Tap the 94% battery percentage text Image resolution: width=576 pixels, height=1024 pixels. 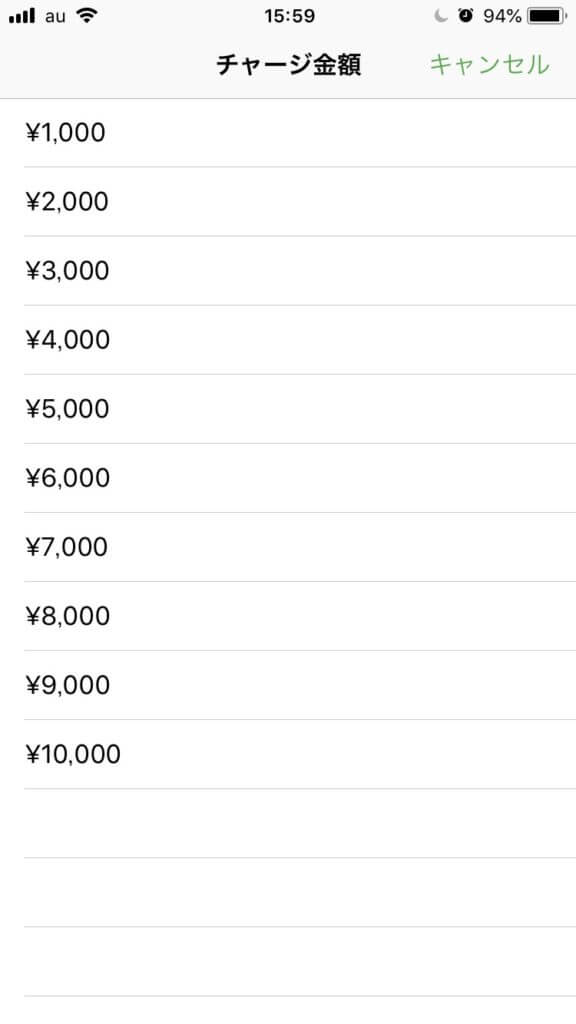click(x=502, y=16)
